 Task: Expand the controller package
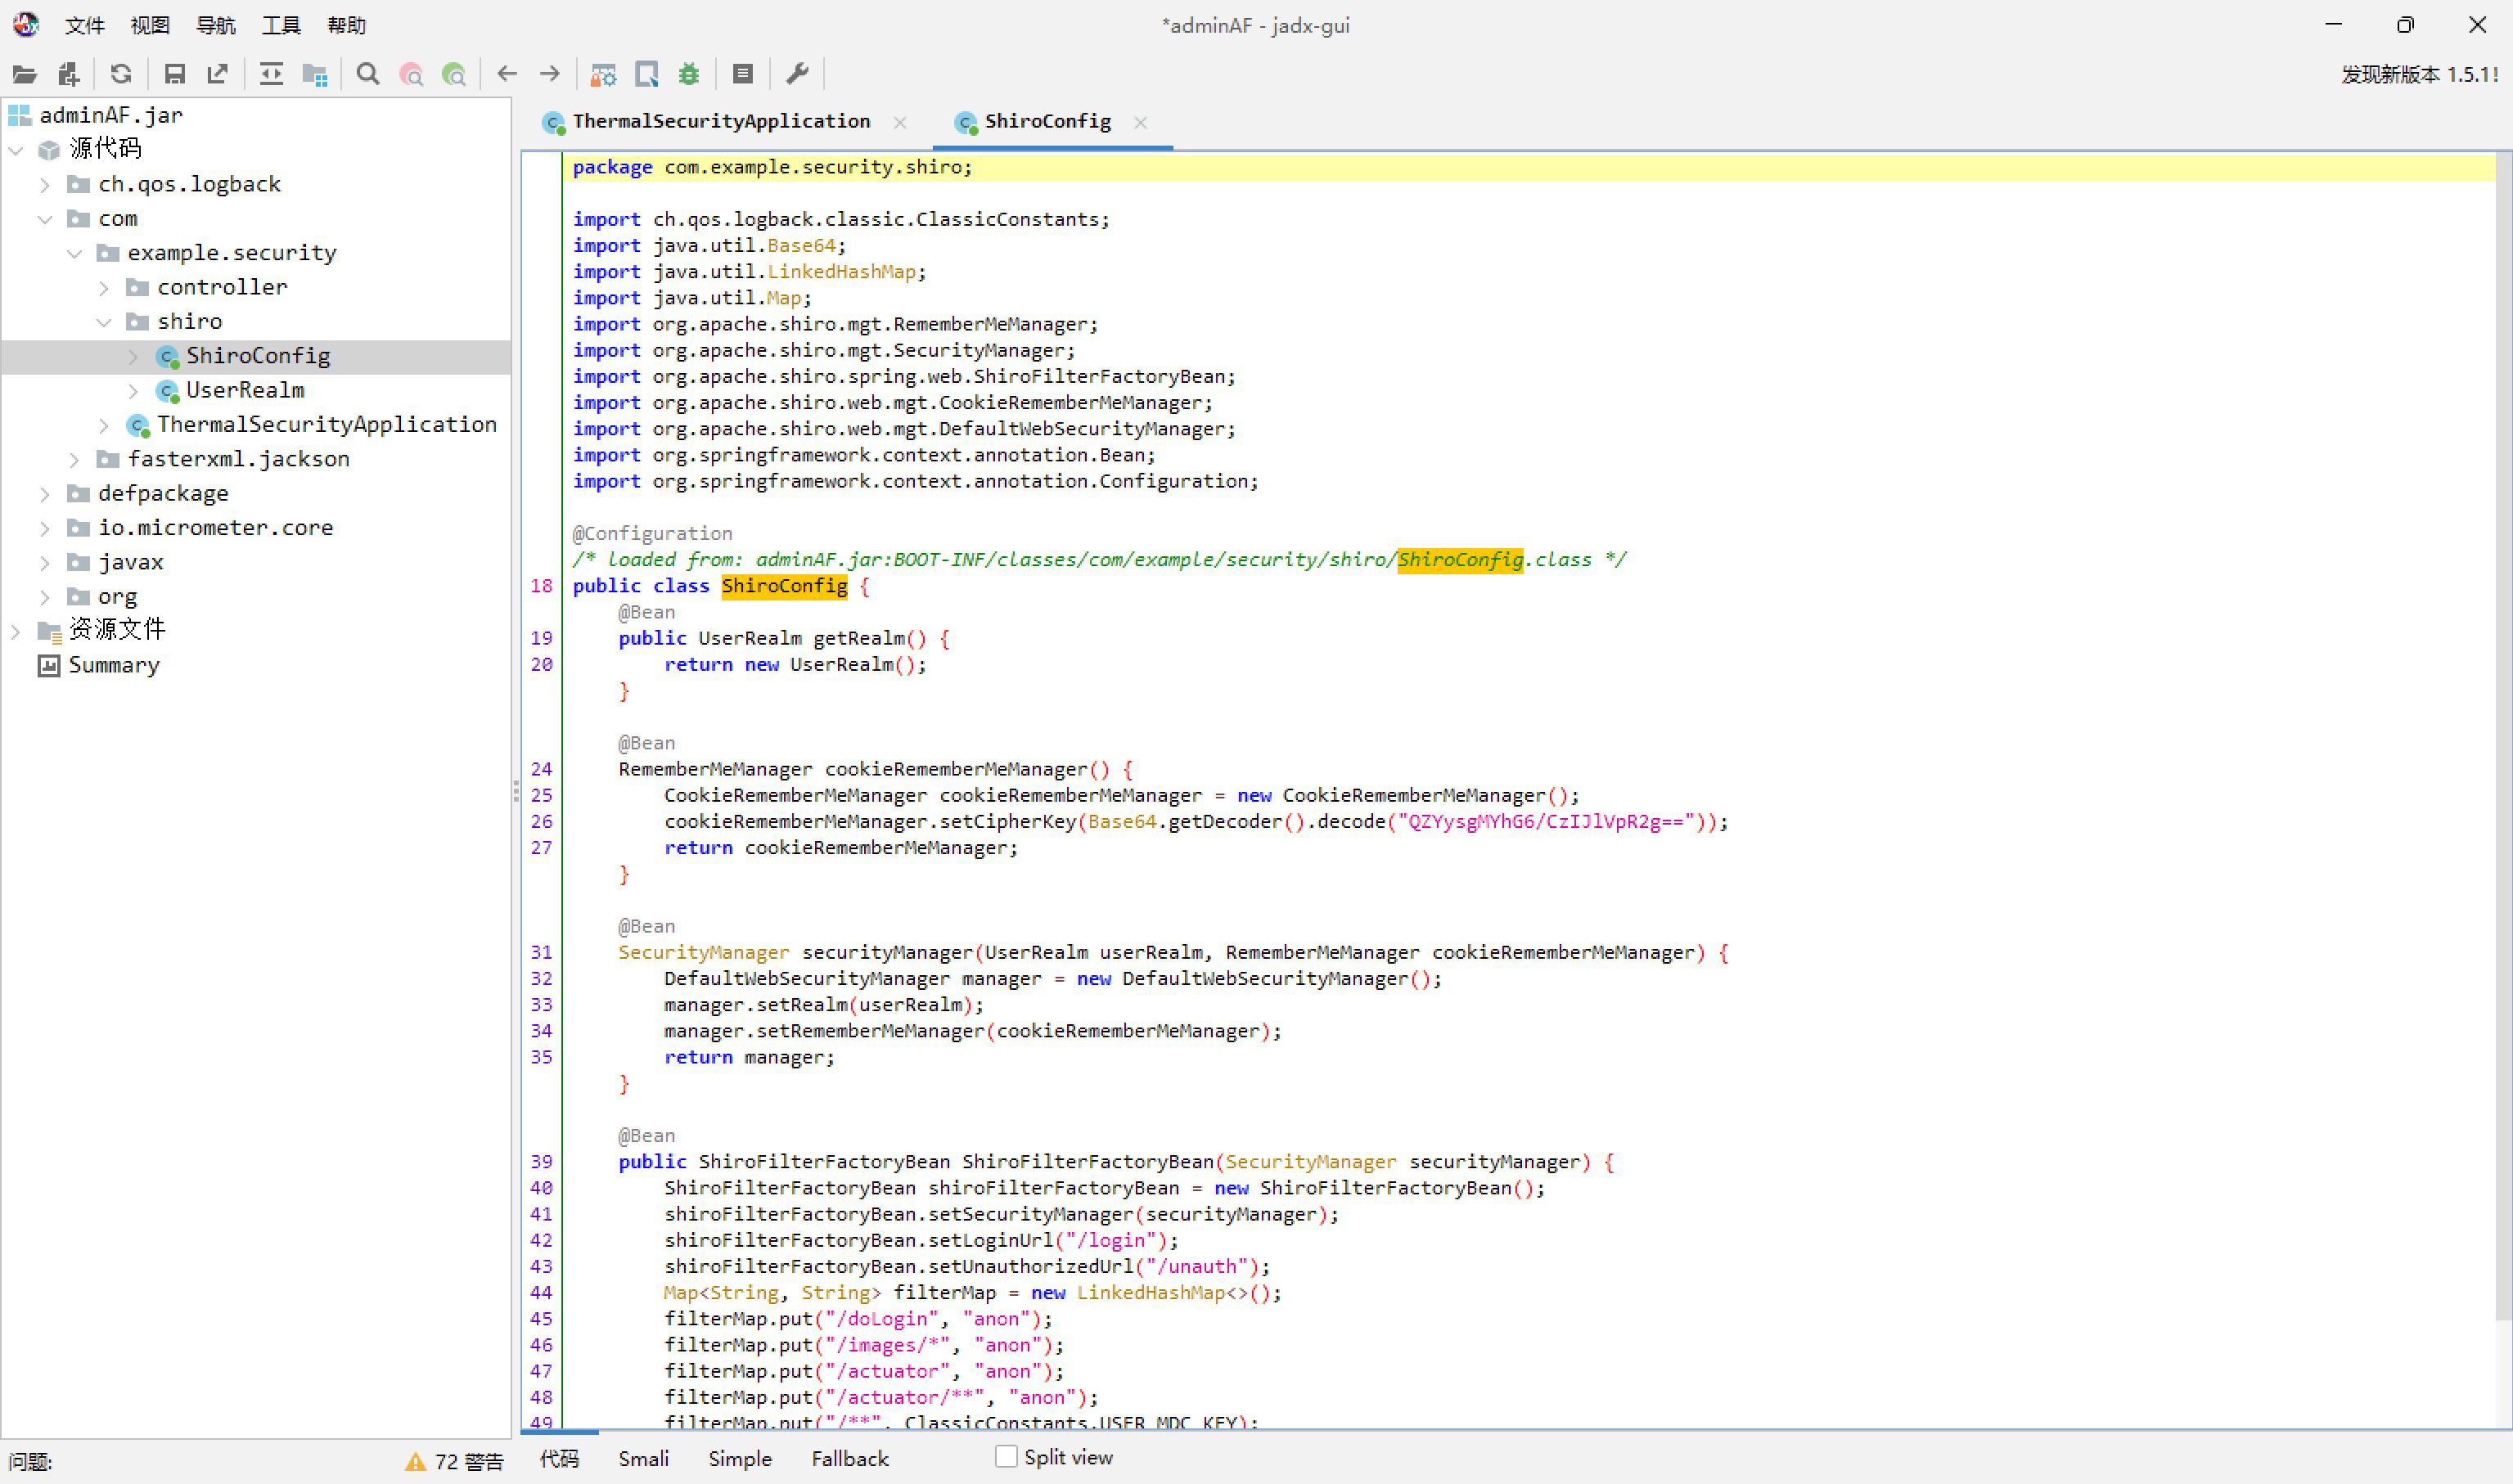(x=104, y=288)
